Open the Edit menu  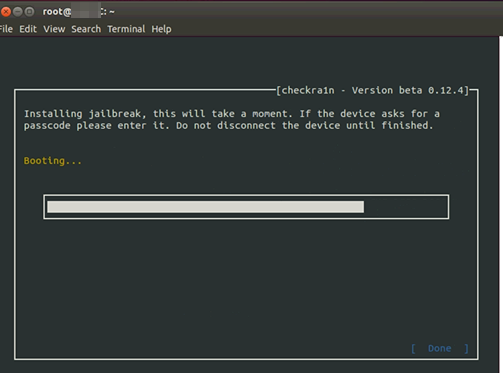click(28, 29)
